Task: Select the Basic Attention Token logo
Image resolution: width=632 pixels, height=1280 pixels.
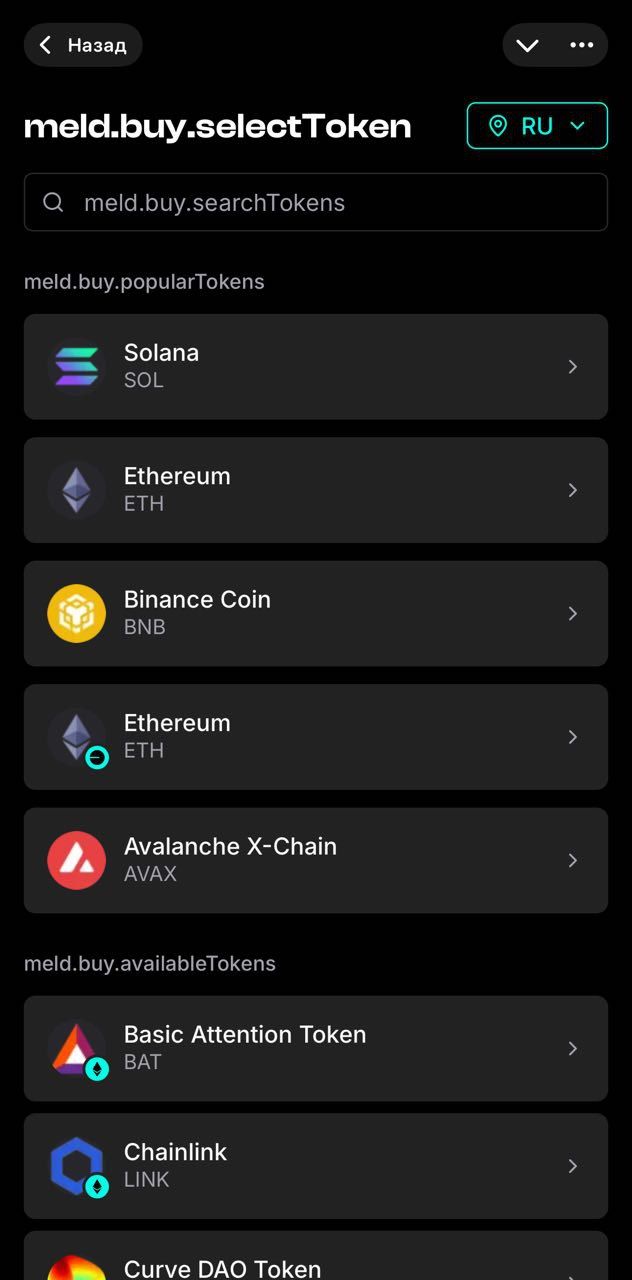Action: (77, 1048)
